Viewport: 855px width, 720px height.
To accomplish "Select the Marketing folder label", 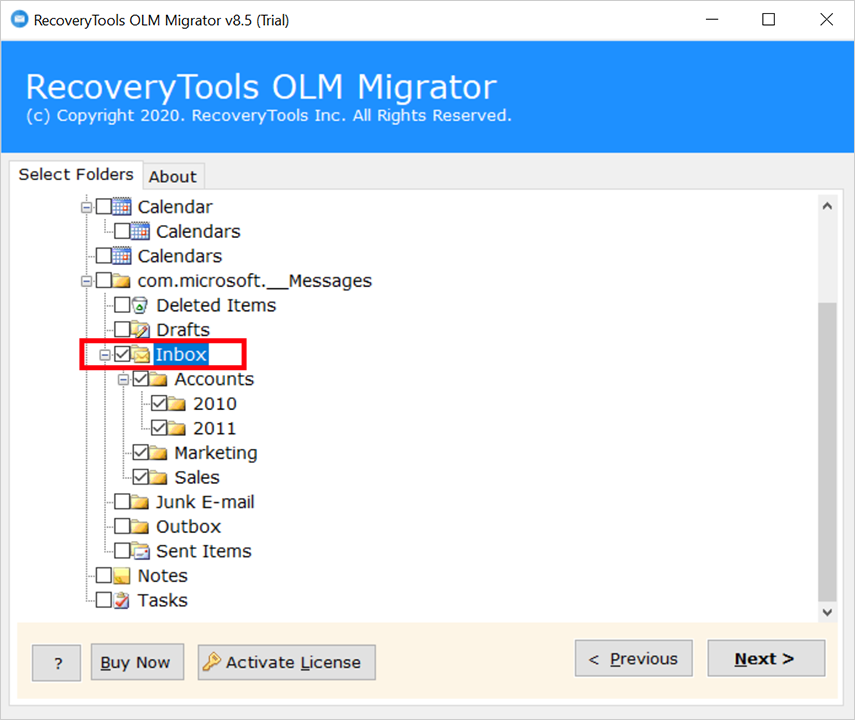I will click(x=216, y=453).
